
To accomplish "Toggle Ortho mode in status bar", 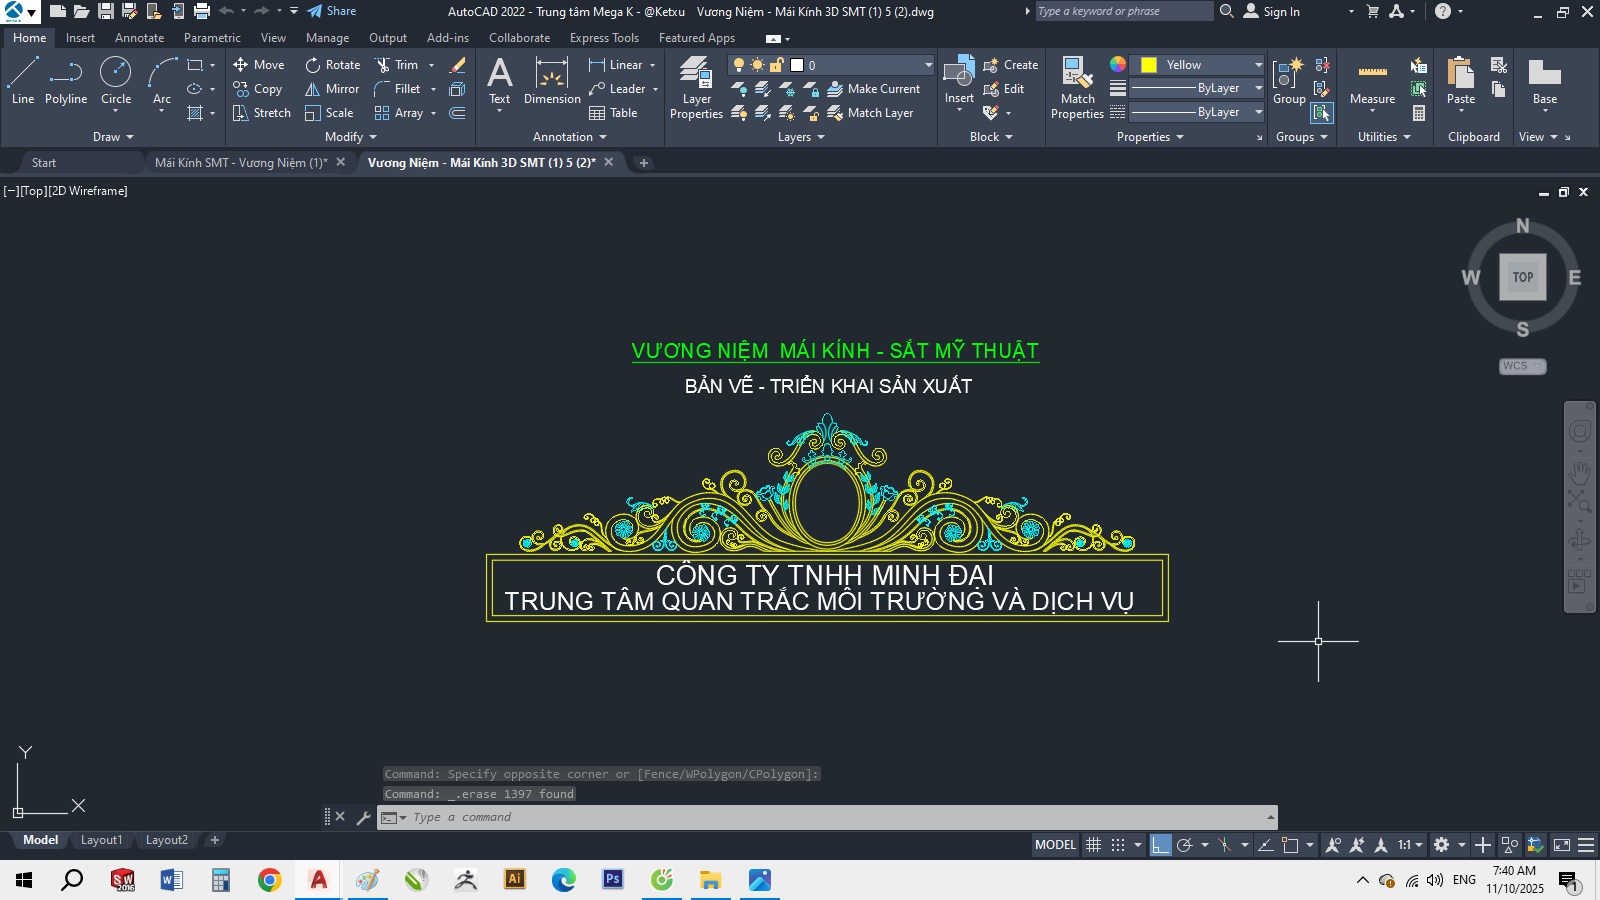I will (x=1160, y=845).
